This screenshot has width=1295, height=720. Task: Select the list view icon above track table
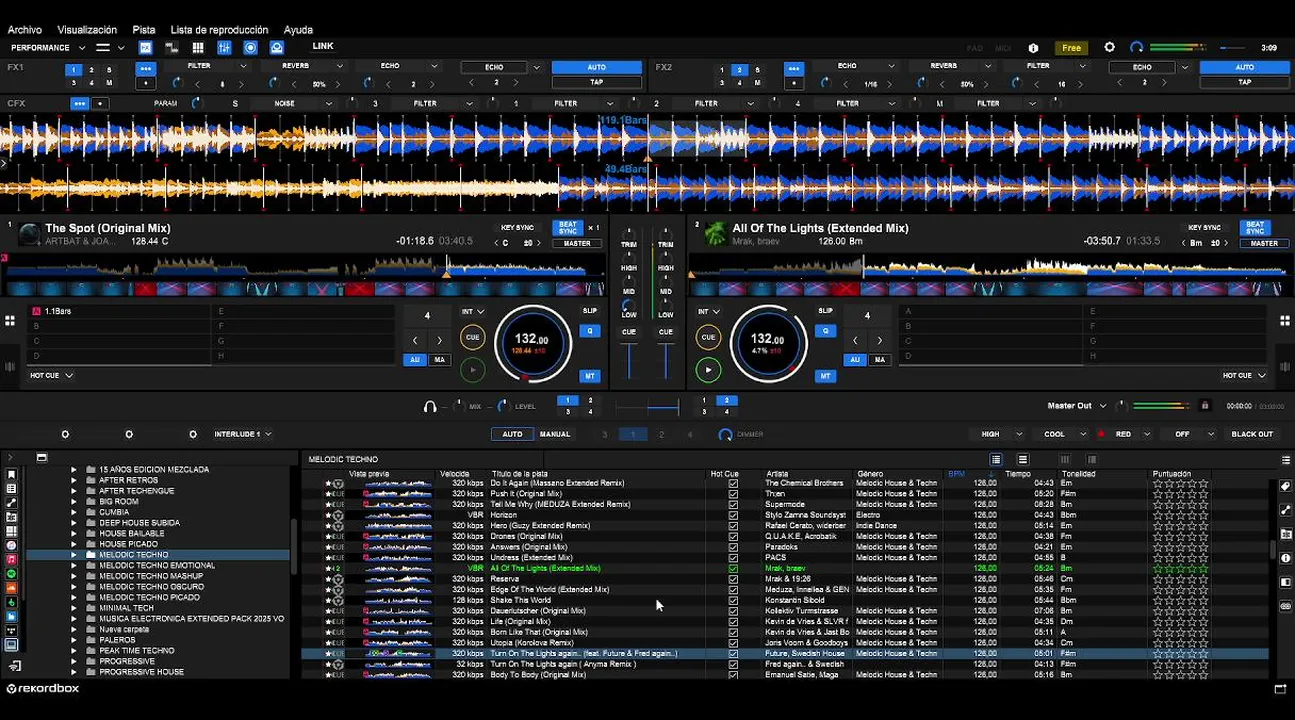click(996, 459)
